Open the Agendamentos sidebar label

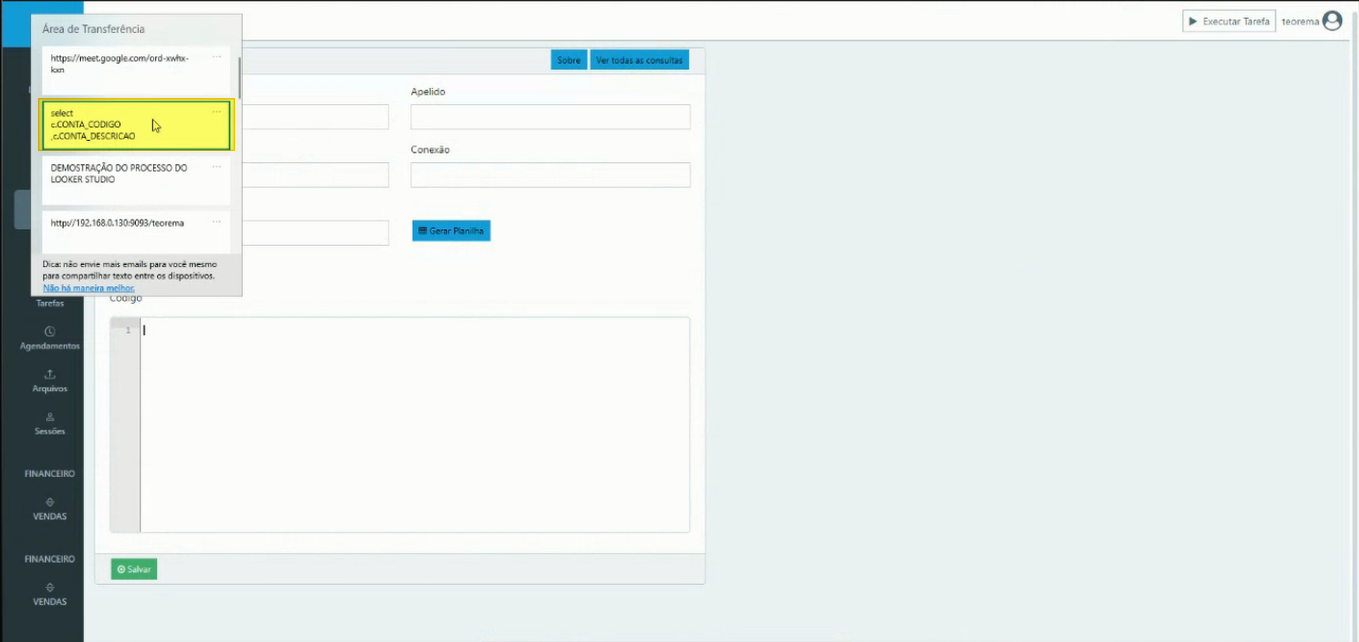coord(50,346)
